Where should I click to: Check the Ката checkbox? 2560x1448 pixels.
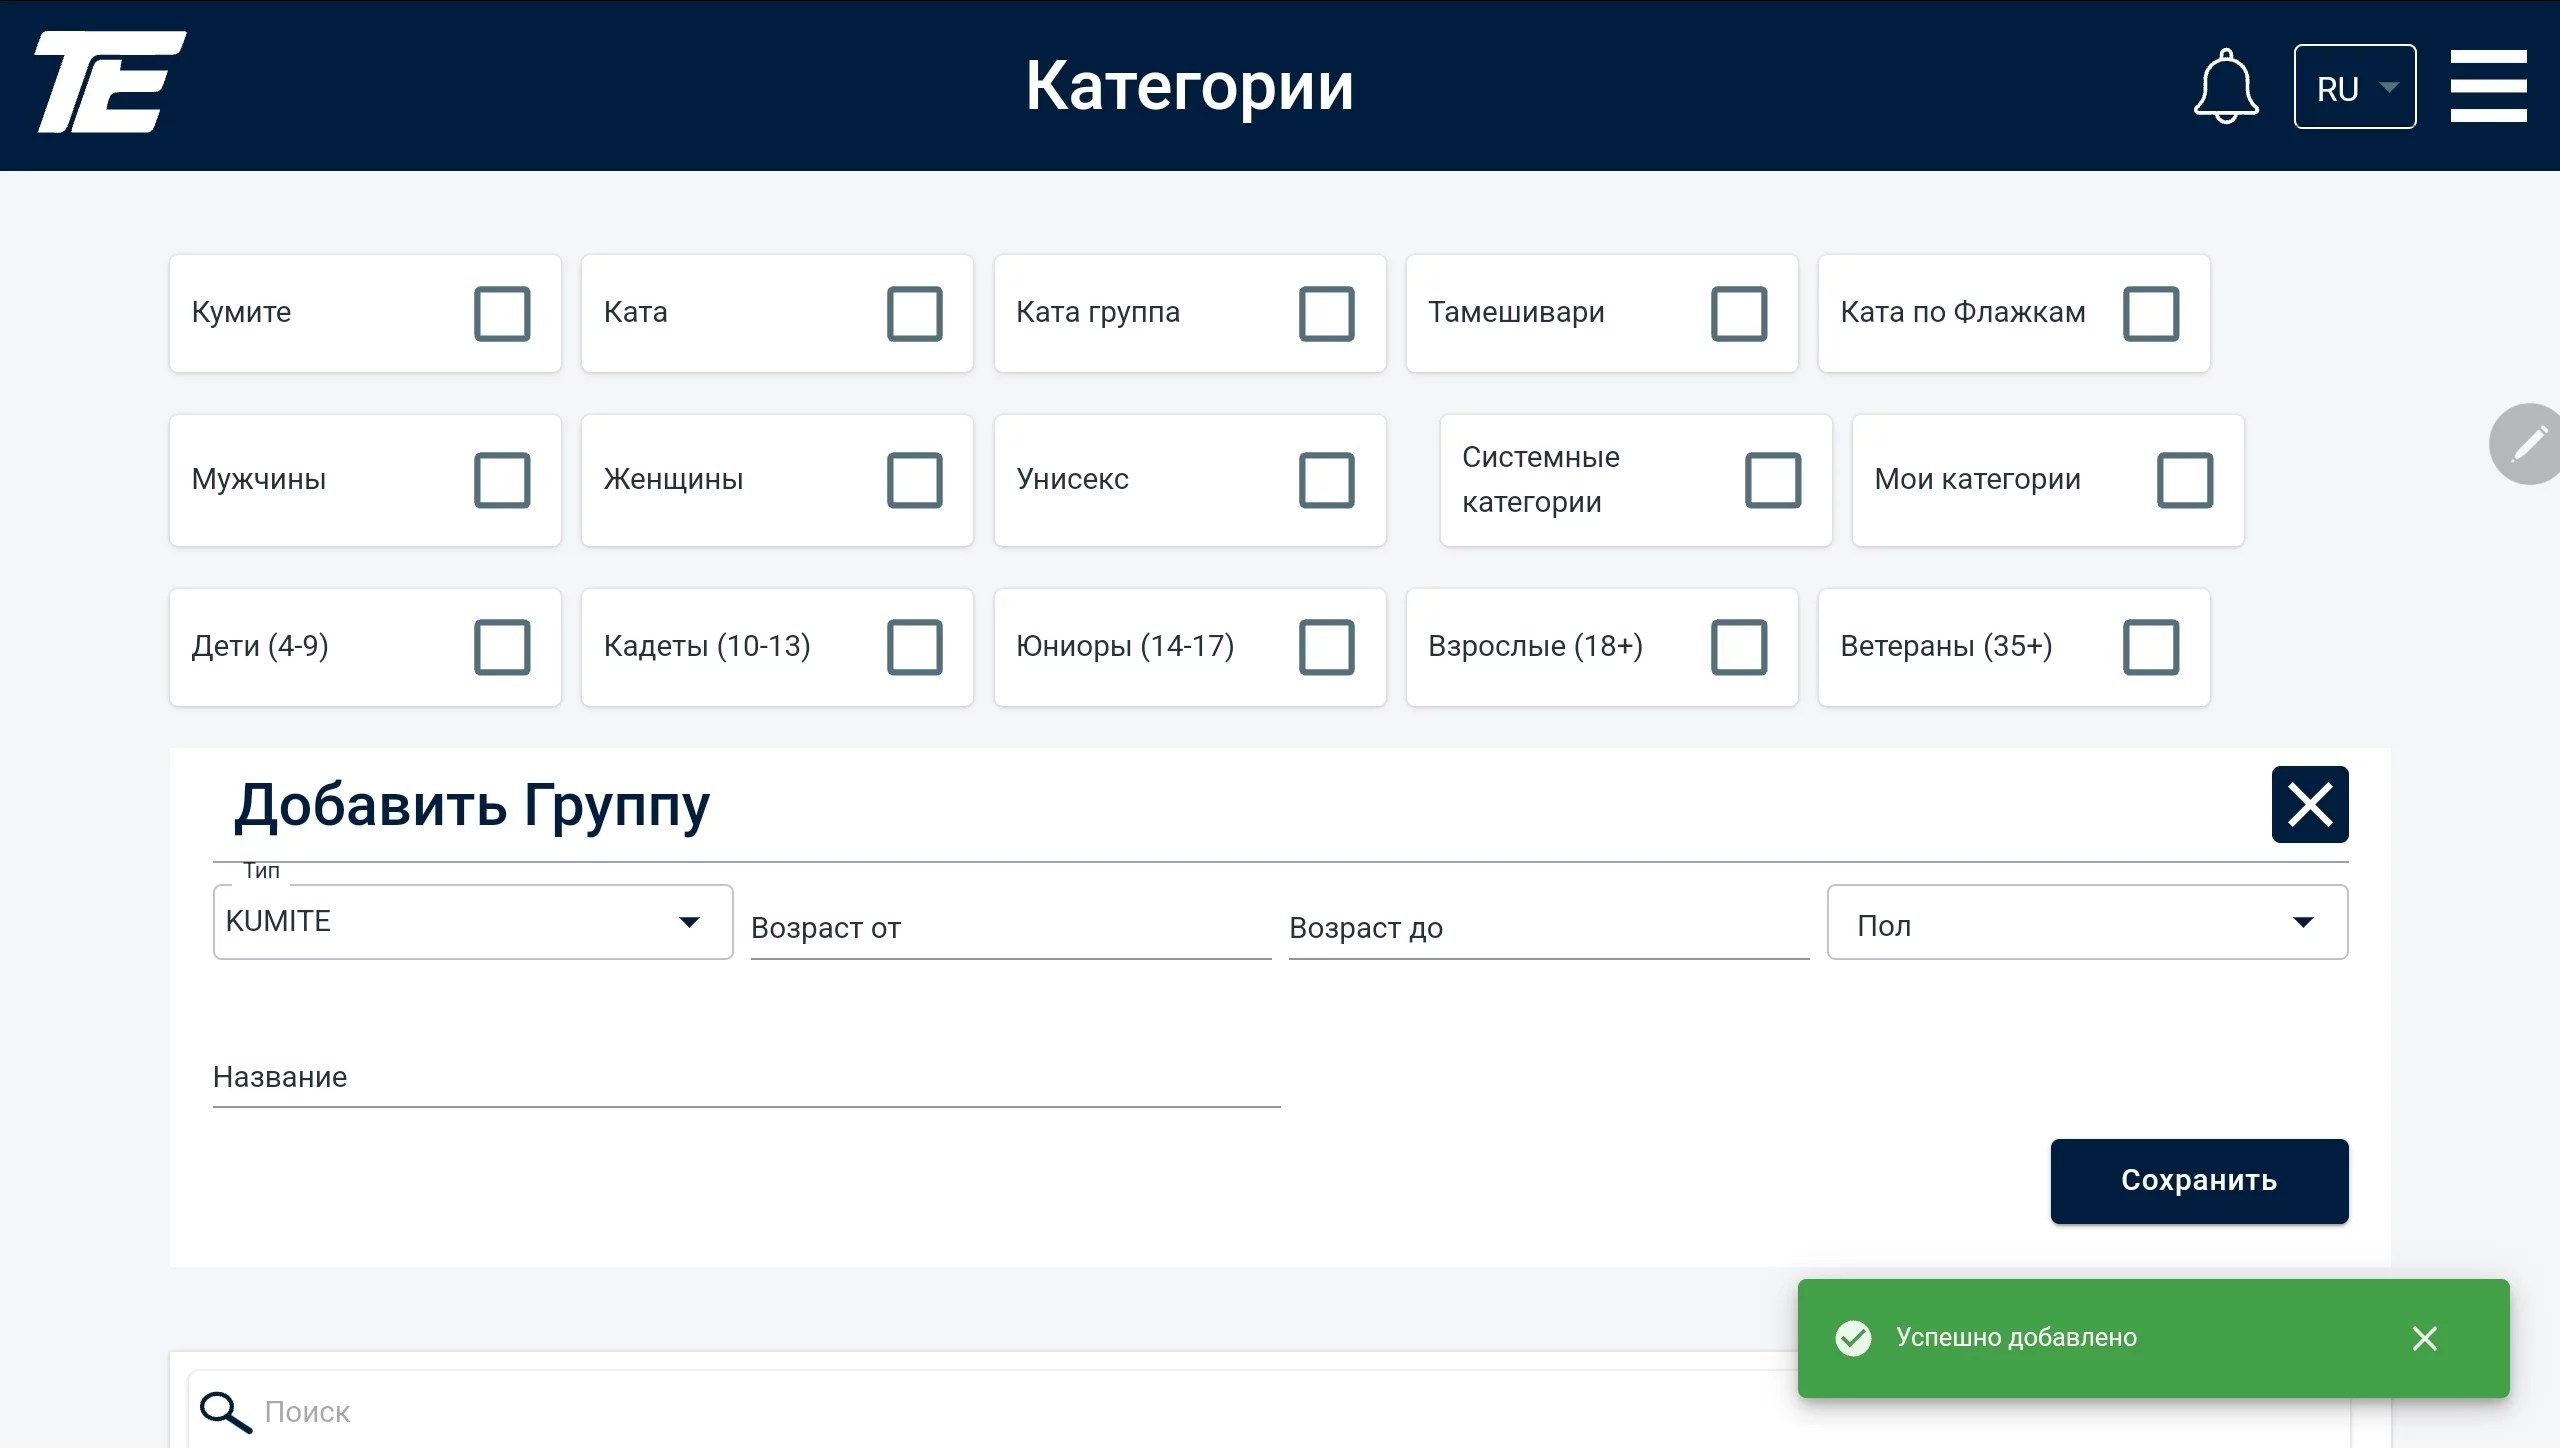(x=914, y=314)
